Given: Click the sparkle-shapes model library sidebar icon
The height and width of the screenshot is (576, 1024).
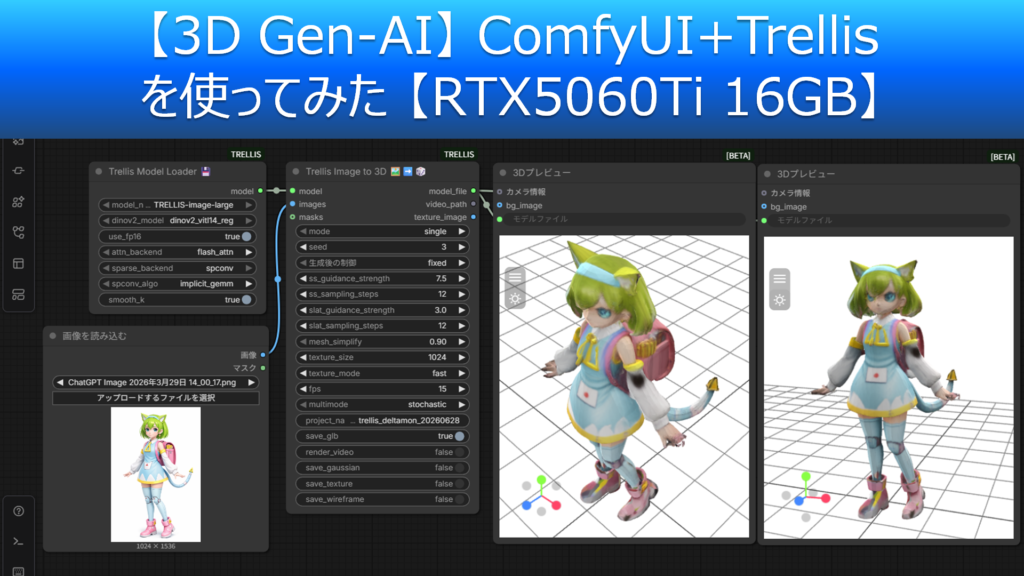Looking at the screenshot, I should pyautogui.click(x=18, y=202).
